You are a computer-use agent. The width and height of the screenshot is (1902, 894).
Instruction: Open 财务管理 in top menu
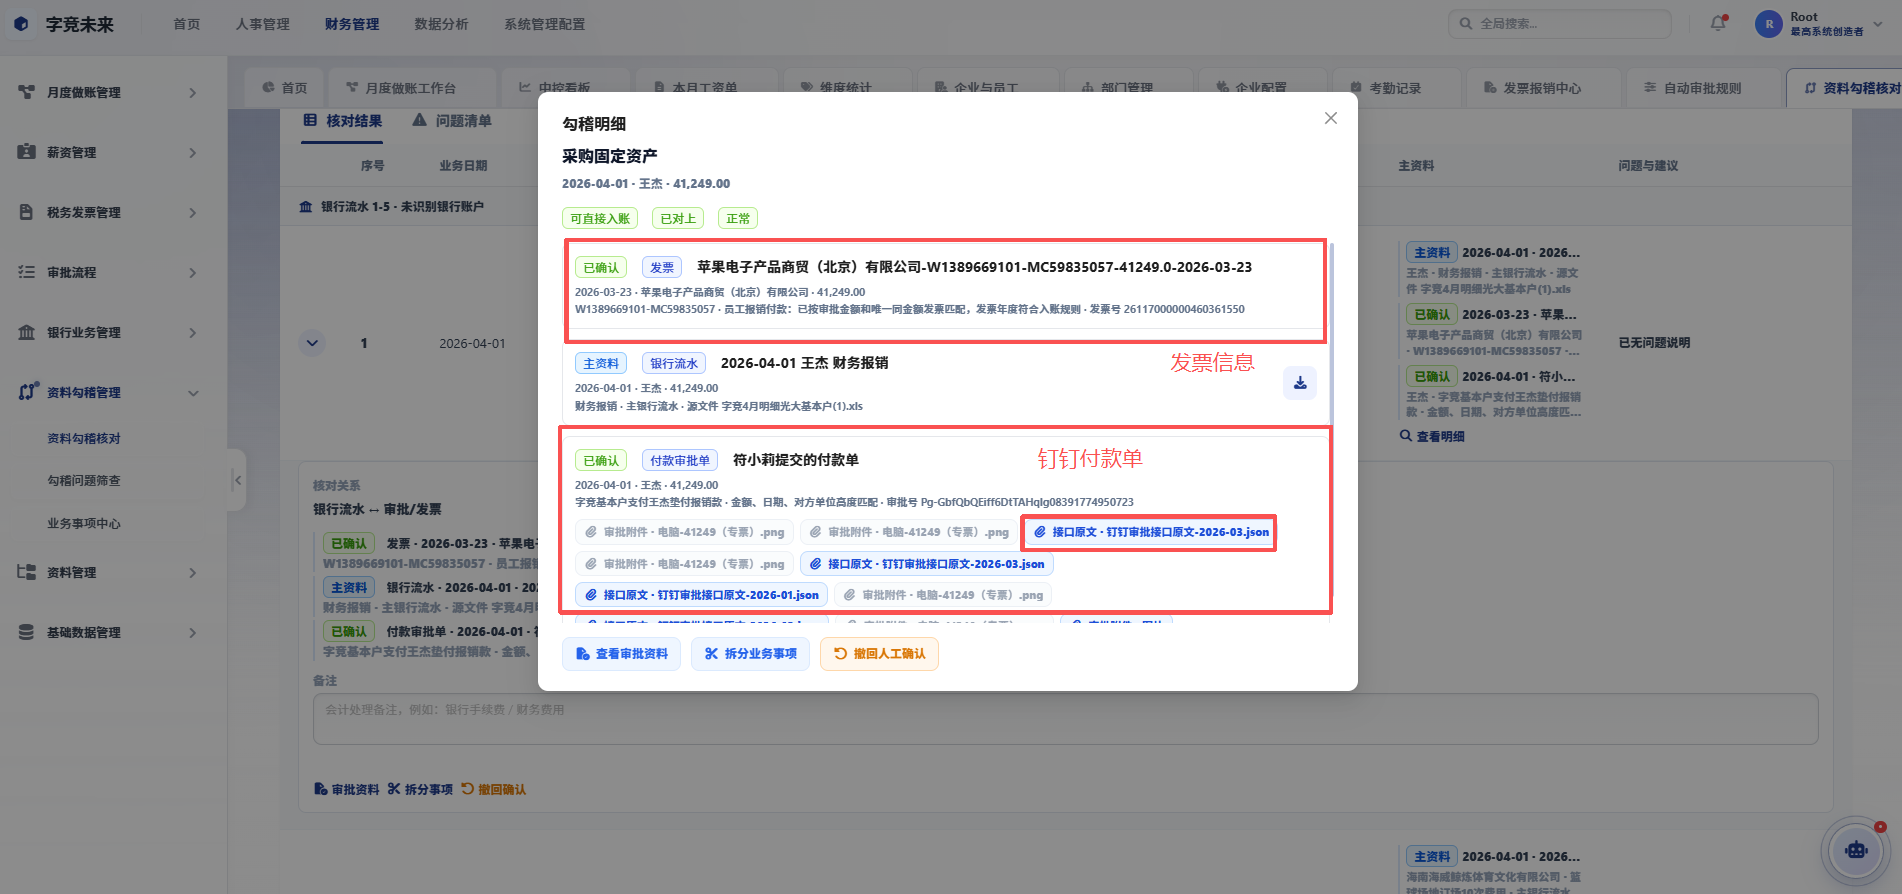[x=352, y=24]
